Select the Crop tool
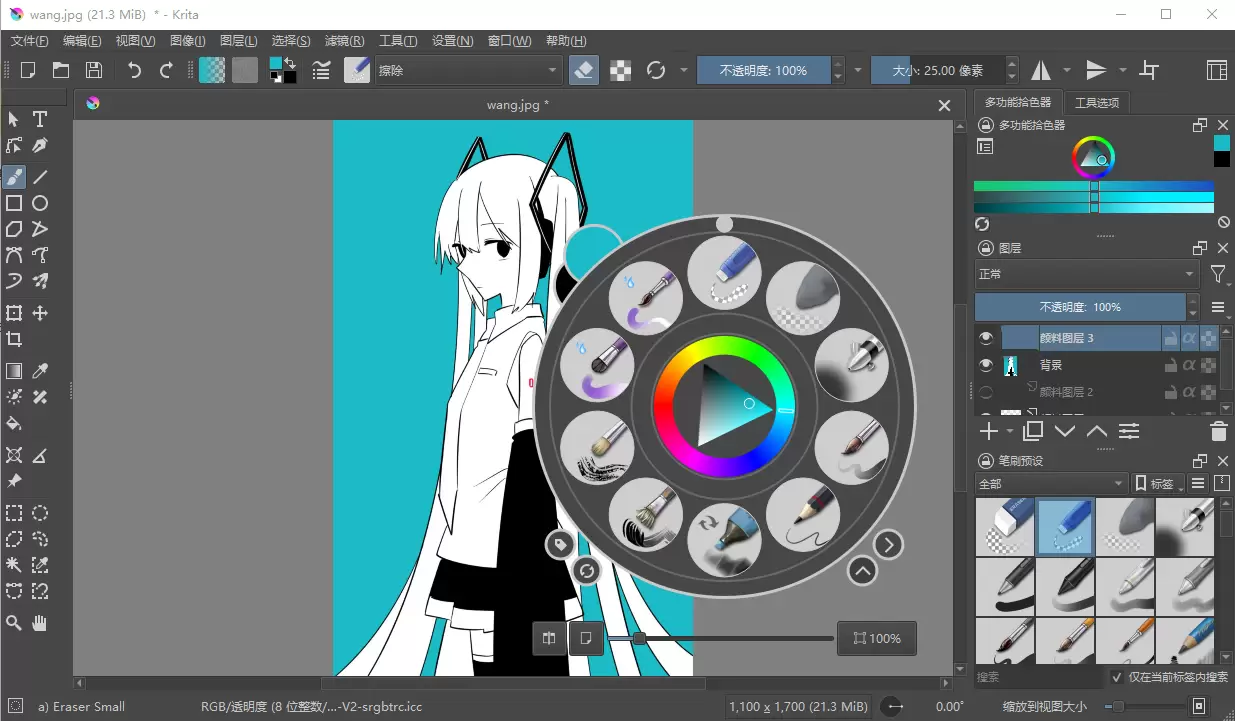Screen dimensions: 1235x721 (x=14, y=339)
